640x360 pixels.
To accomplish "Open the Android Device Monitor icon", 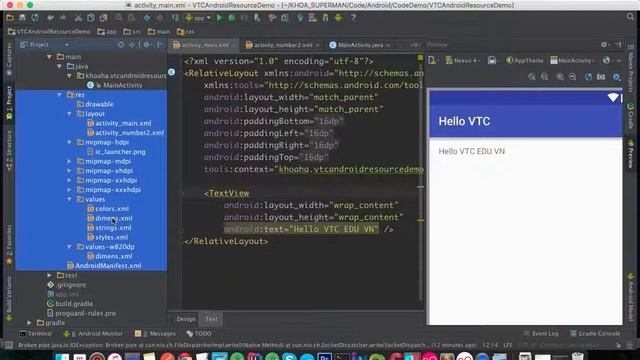I will pos(338,18).
